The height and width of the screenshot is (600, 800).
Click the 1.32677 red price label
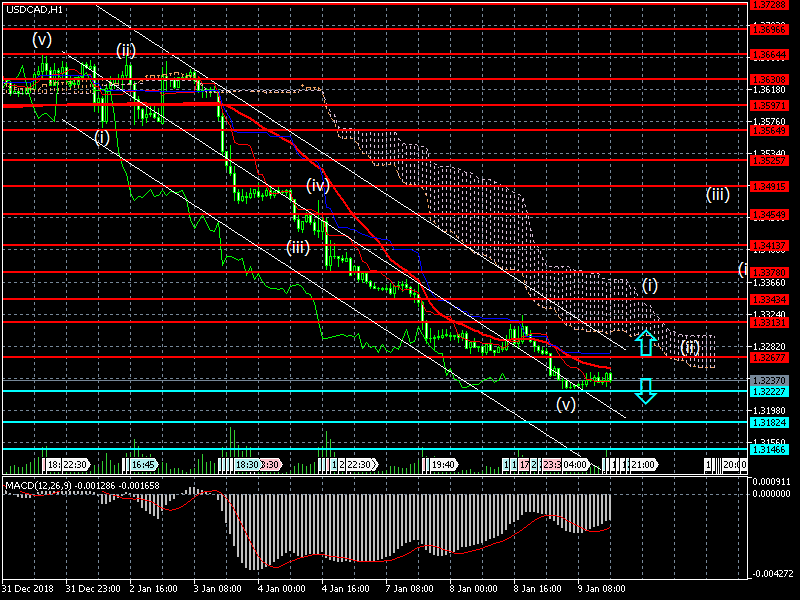click(768, 357)
